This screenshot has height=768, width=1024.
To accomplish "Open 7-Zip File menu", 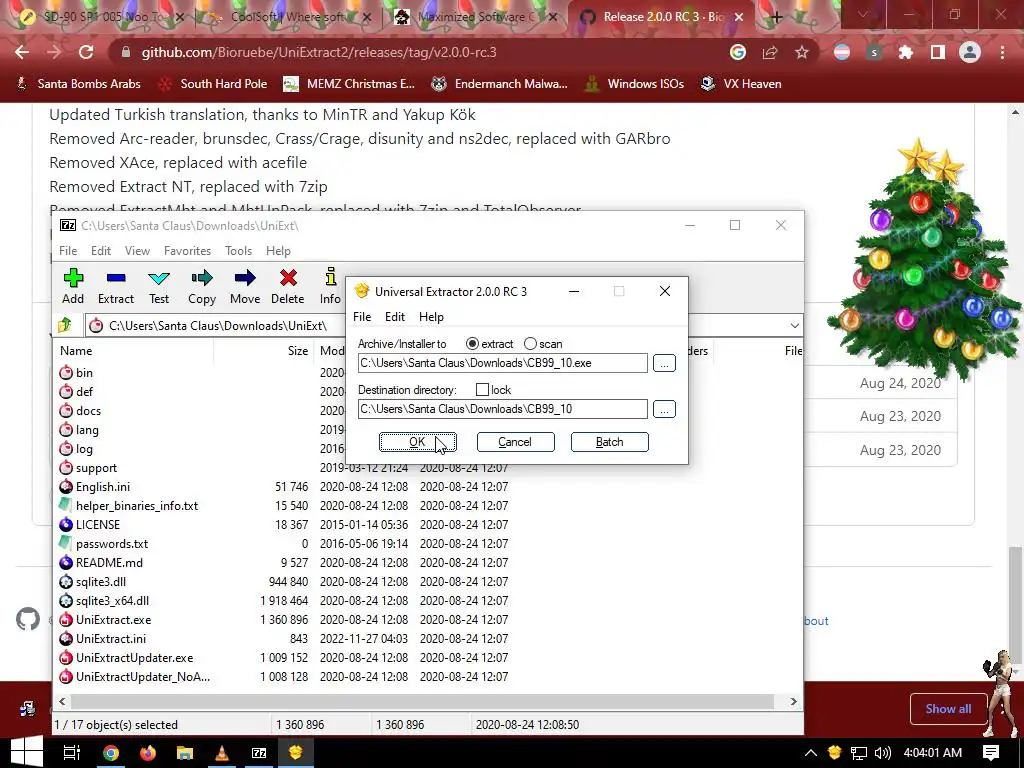I will click(x=68, y=251).
